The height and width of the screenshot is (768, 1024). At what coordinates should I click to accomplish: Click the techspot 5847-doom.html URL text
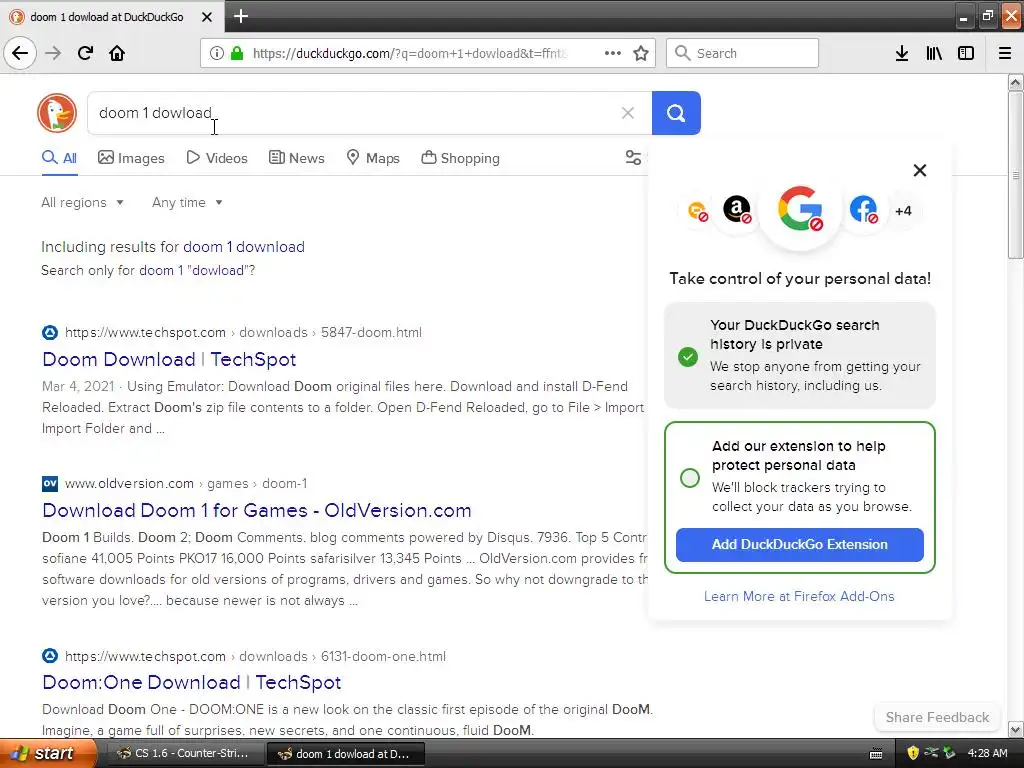(x=243, y=332)
